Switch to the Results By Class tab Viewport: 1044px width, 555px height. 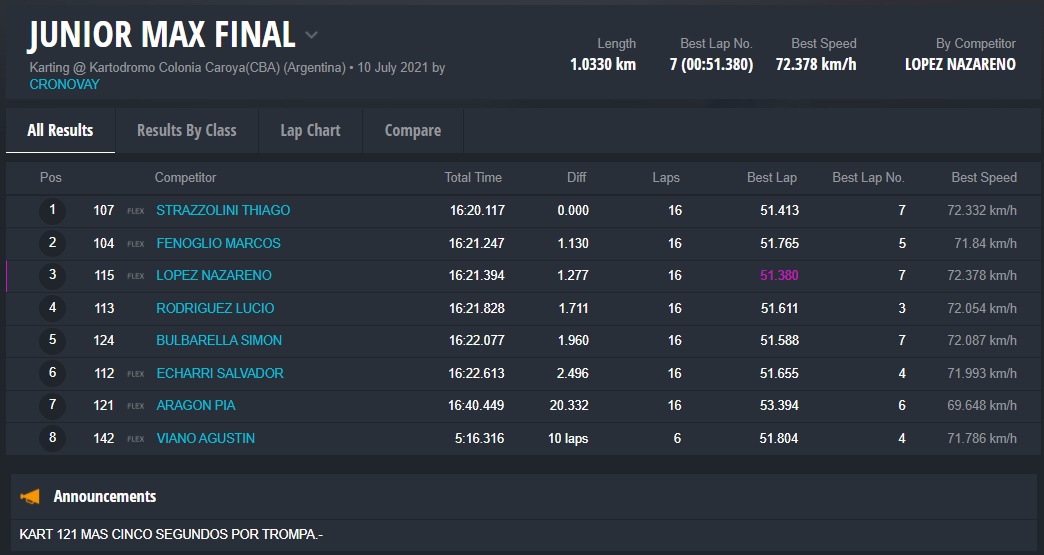pos(187,130)
